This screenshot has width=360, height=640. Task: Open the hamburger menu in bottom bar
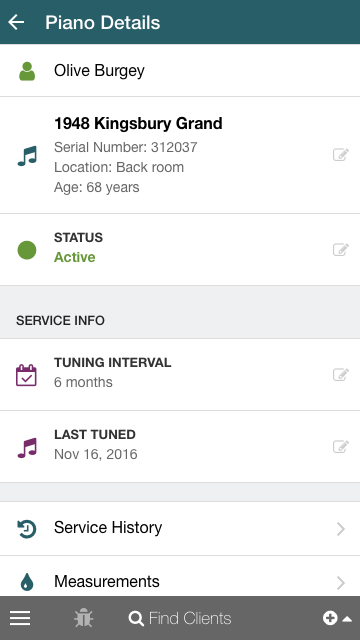click(x=20, y=618)
